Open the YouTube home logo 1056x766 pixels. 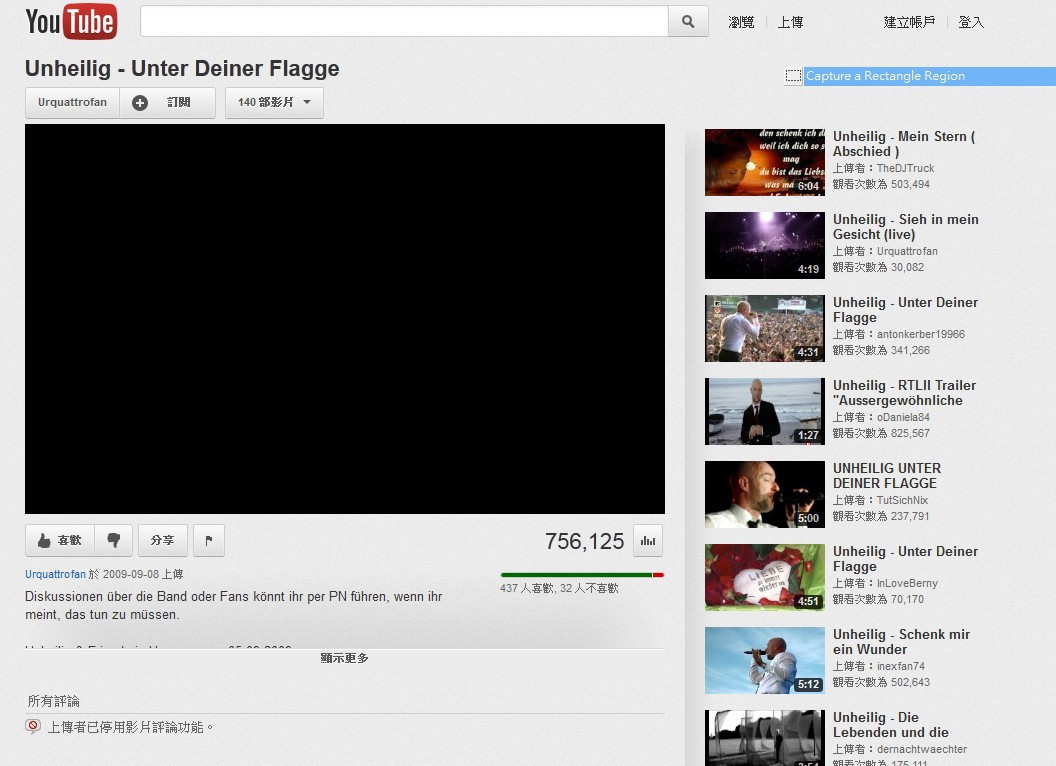(x=71, y=22)
